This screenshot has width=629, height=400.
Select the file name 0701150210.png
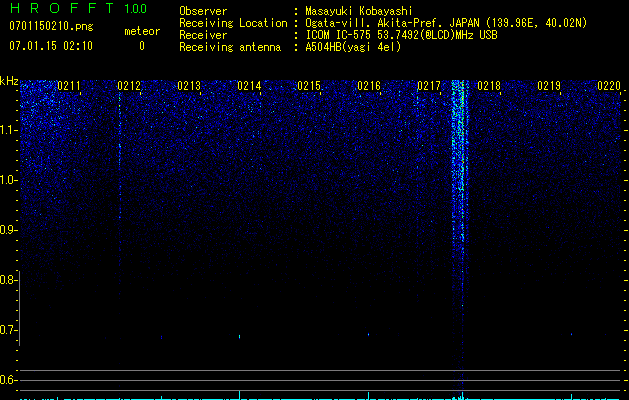(51, 26)
